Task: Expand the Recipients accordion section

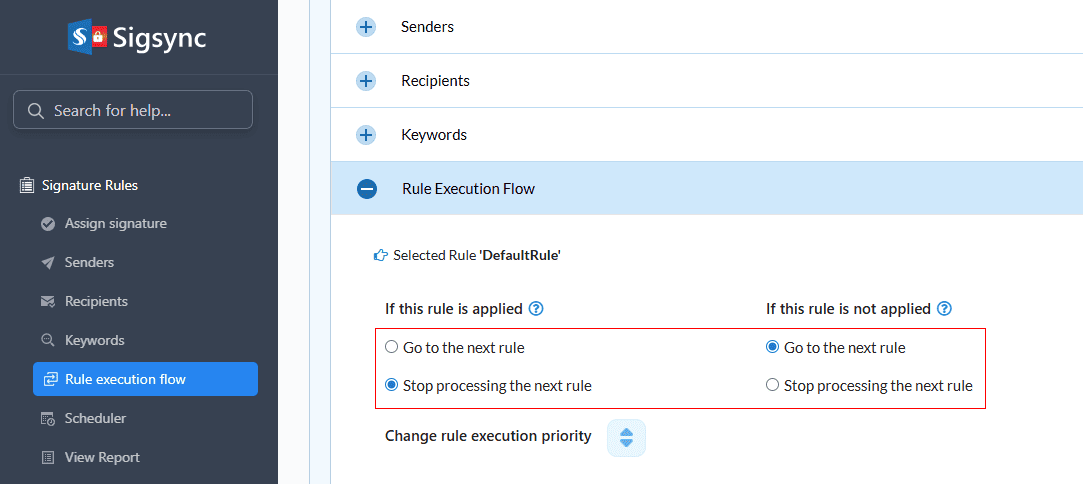Action: coord(366,81)
